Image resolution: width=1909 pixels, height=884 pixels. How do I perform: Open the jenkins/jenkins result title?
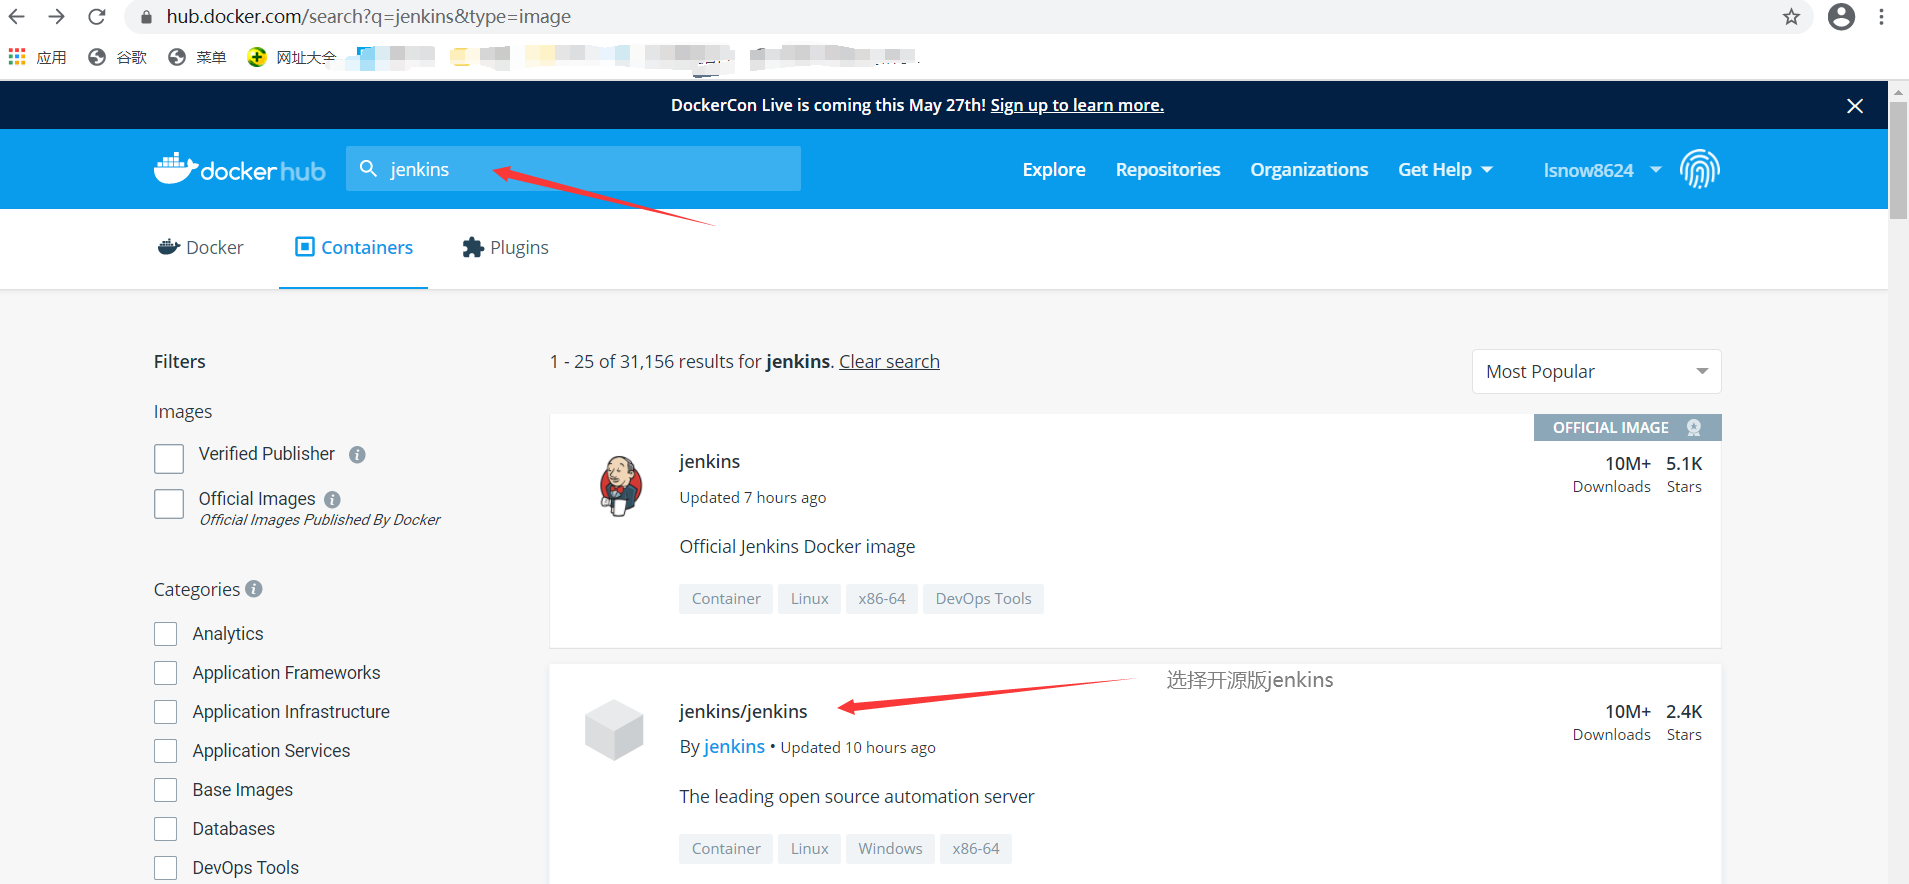743,711
